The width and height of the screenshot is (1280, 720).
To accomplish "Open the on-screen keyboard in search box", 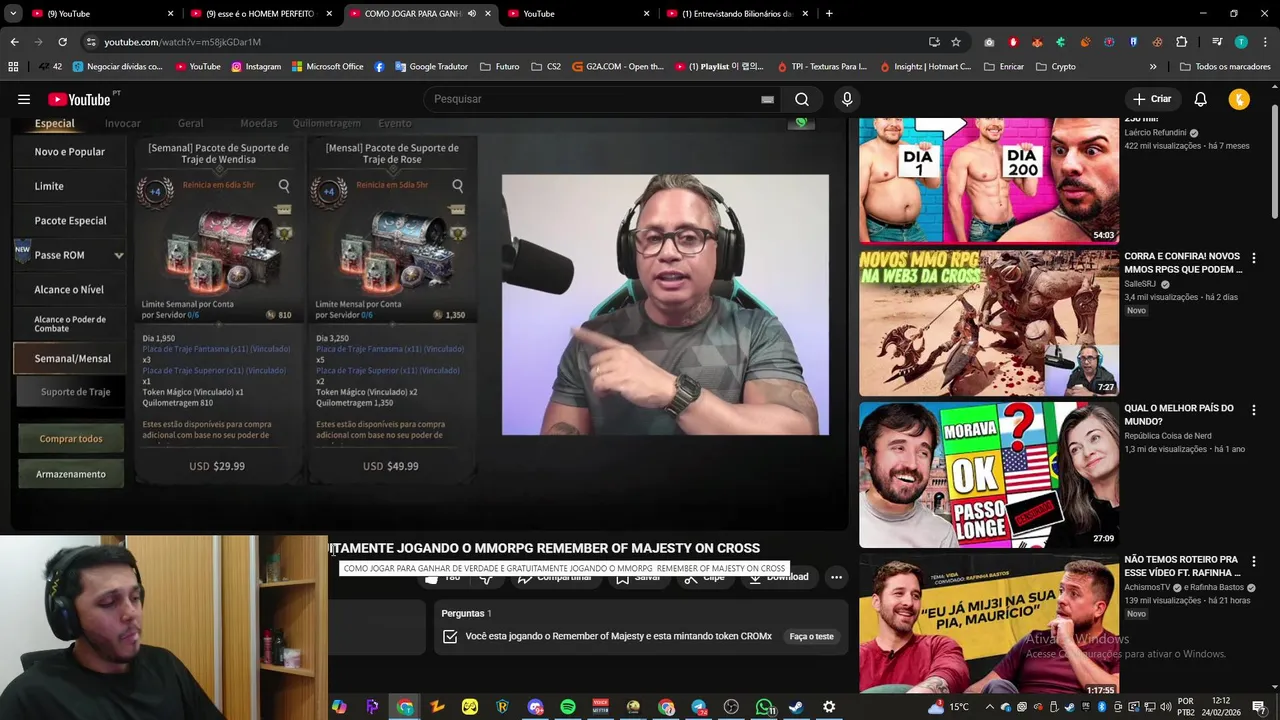I will point(767,99).
